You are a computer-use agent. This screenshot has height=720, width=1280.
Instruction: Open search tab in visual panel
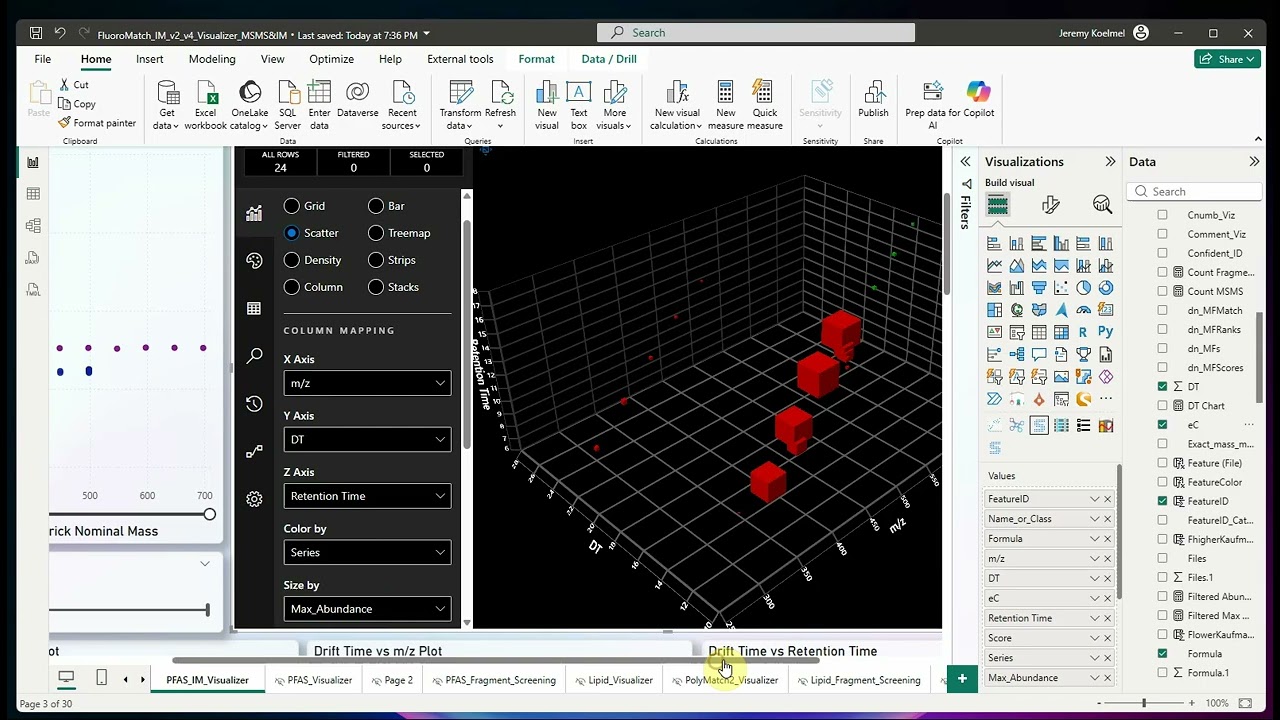(x=254, y=356)
